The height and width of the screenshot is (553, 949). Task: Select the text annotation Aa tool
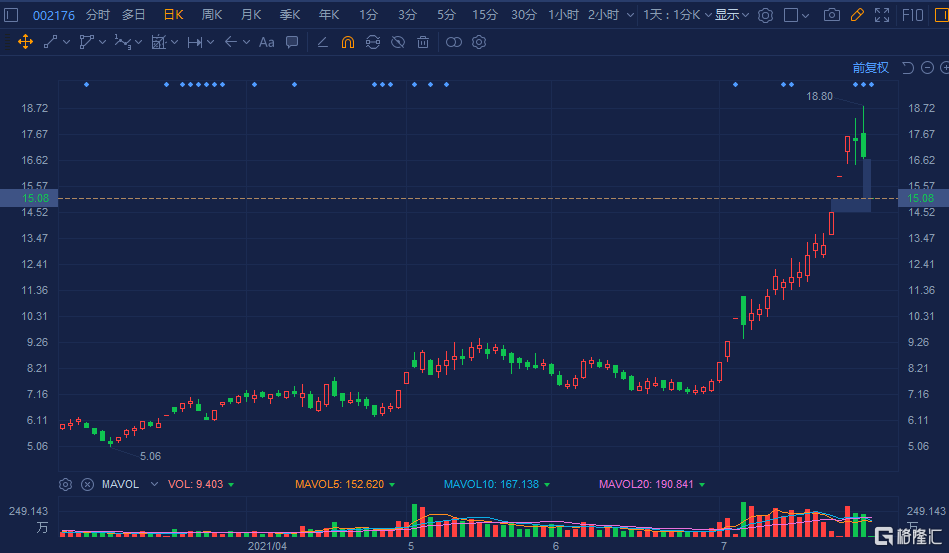point(266,42)
